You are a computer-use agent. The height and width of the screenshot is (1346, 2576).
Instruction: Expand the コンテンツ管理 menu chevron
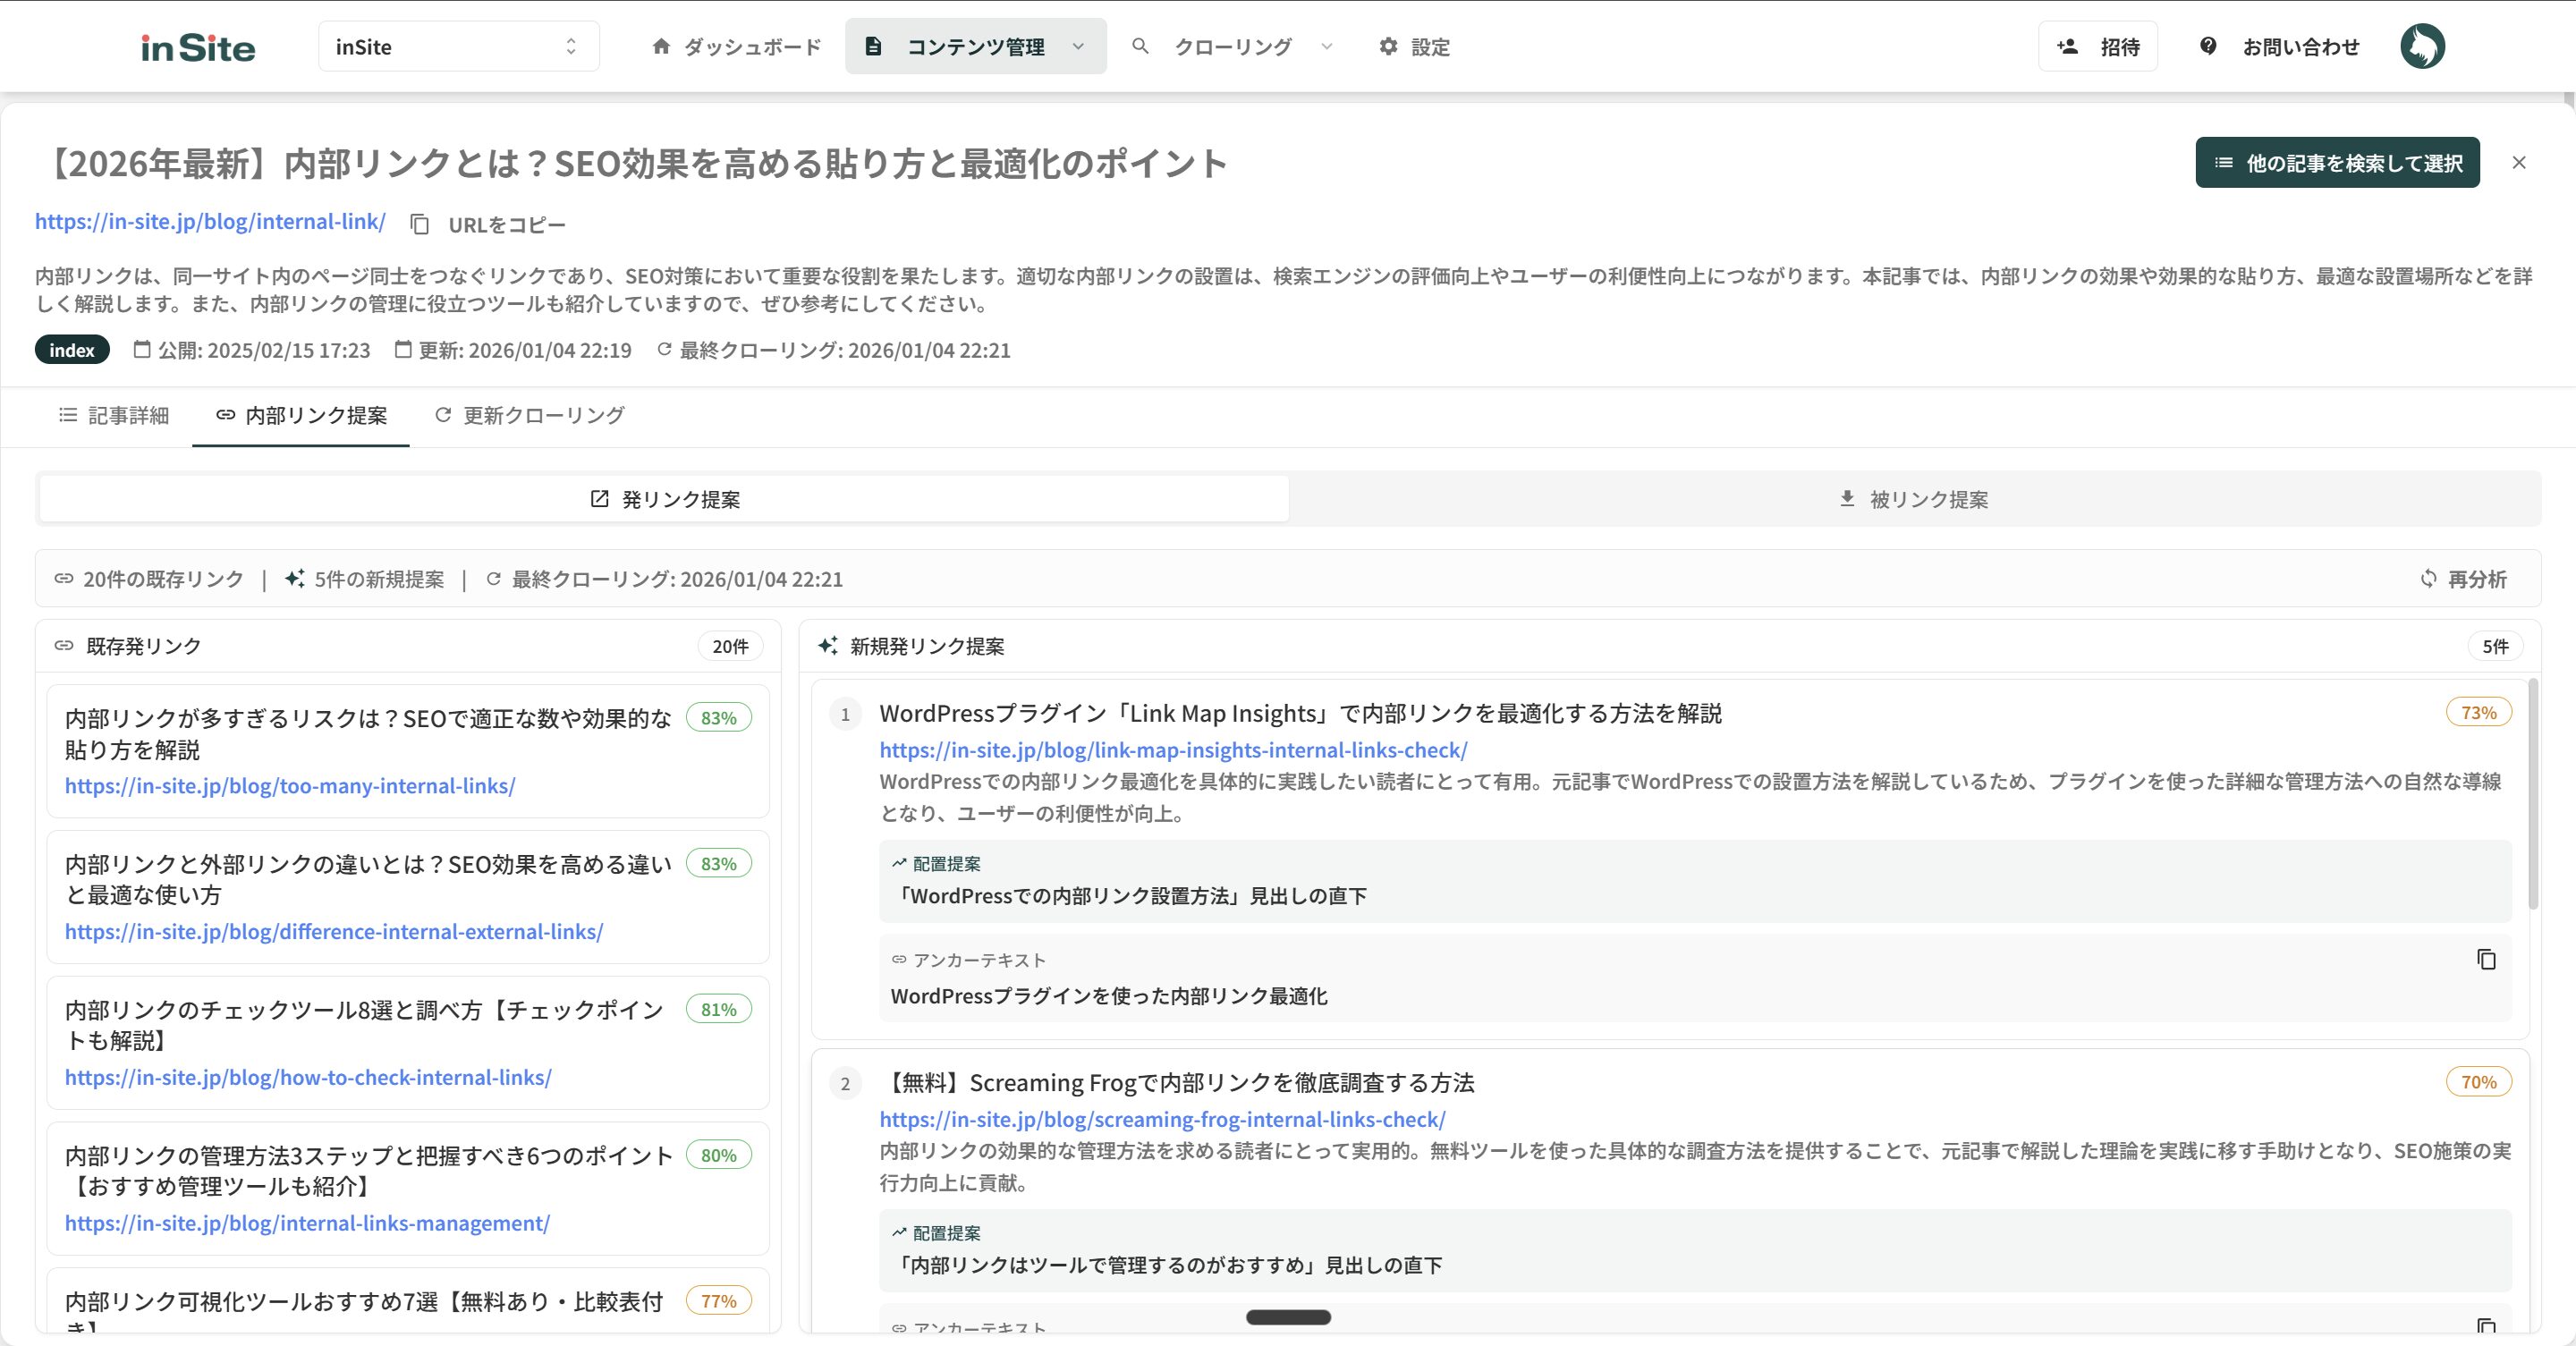tap(1078, 46)
